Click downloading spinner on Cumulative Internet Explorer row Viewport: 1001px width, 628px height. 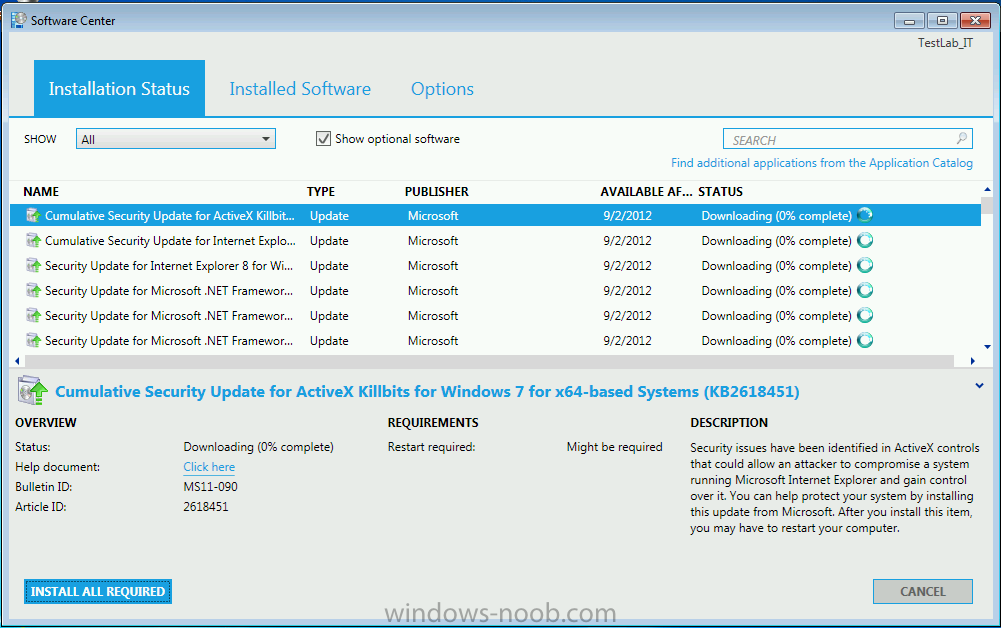[x=865, y=241]
